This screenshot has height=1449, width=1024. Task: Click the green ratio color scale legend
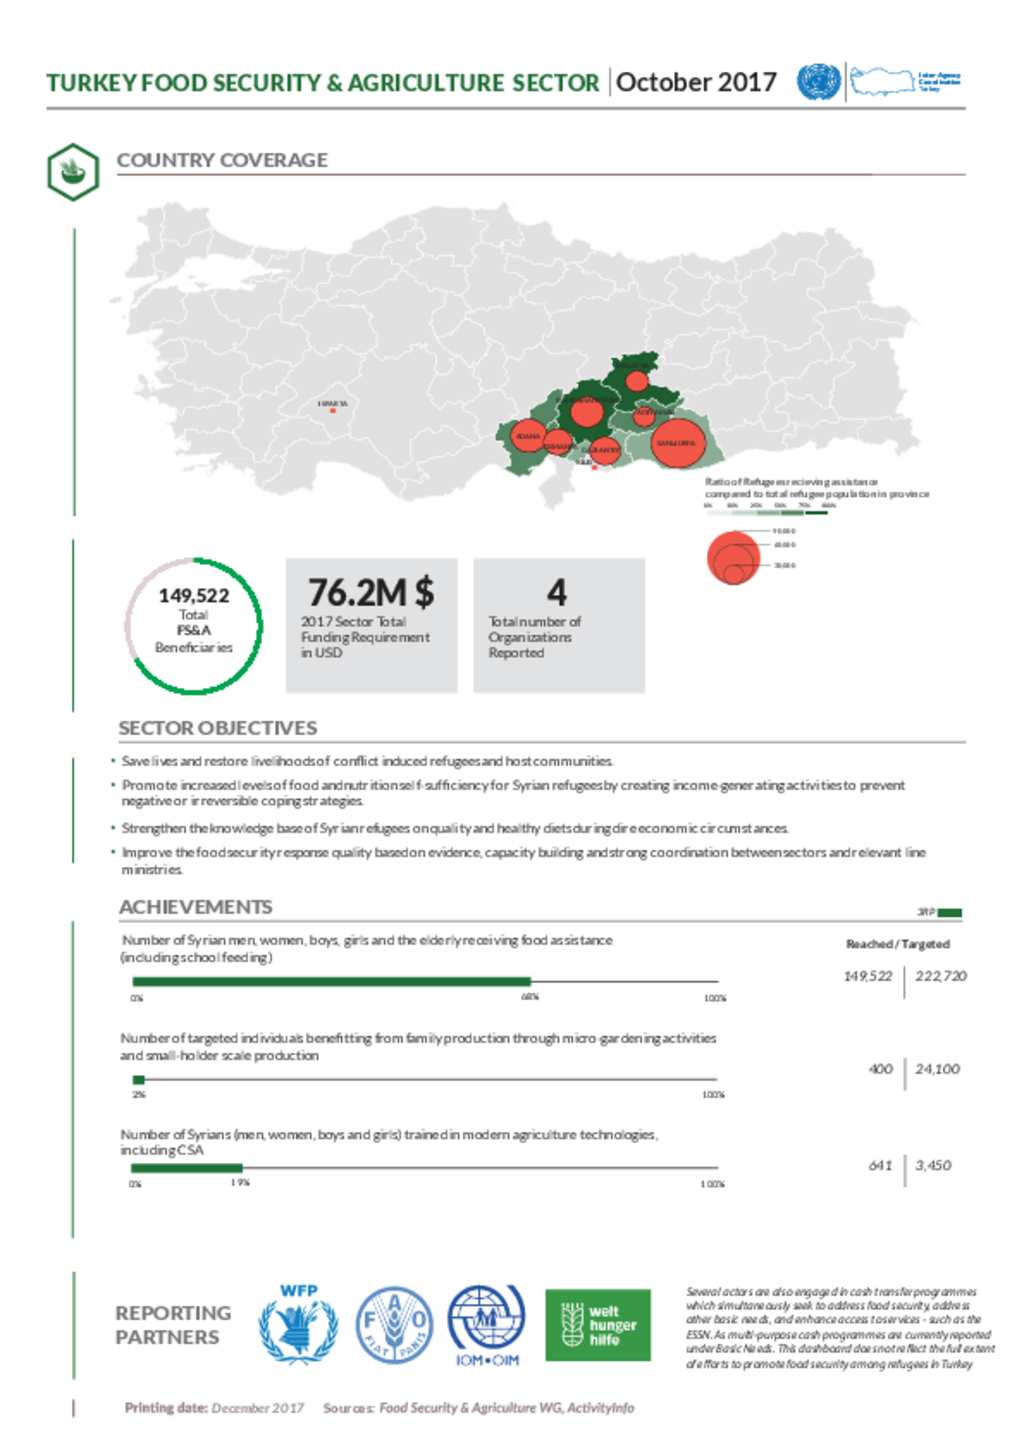tap(768, 513)
